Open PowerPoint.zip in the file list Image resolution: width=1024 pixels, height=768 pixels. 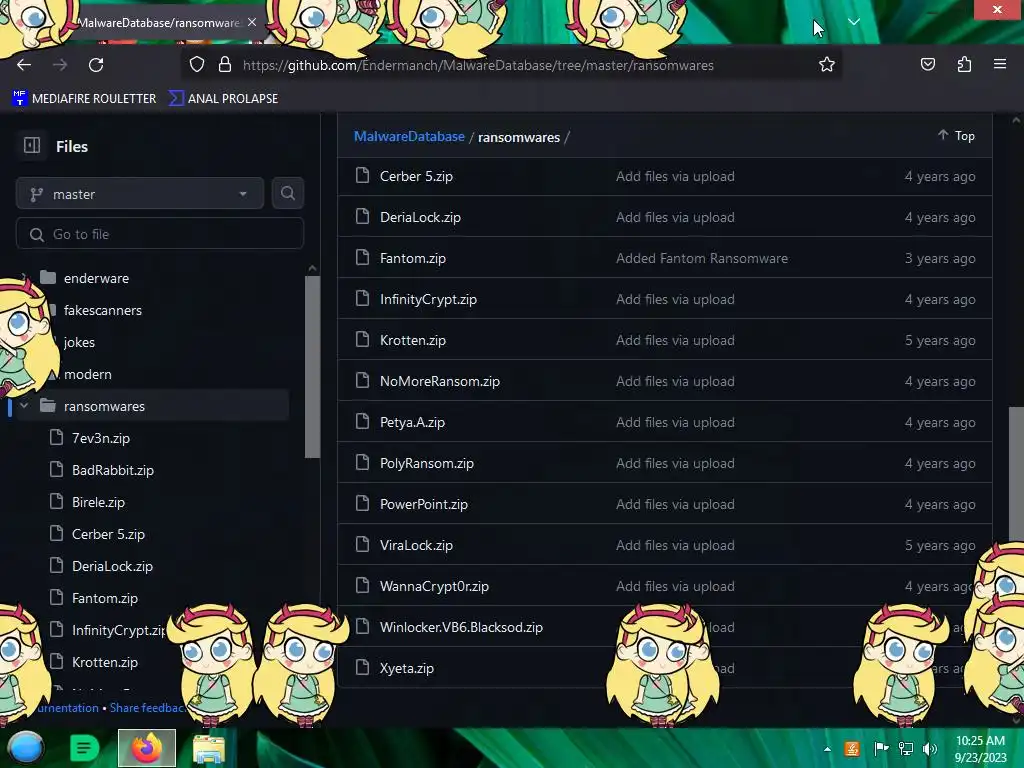pyautogui.click(x=424, y=504)
